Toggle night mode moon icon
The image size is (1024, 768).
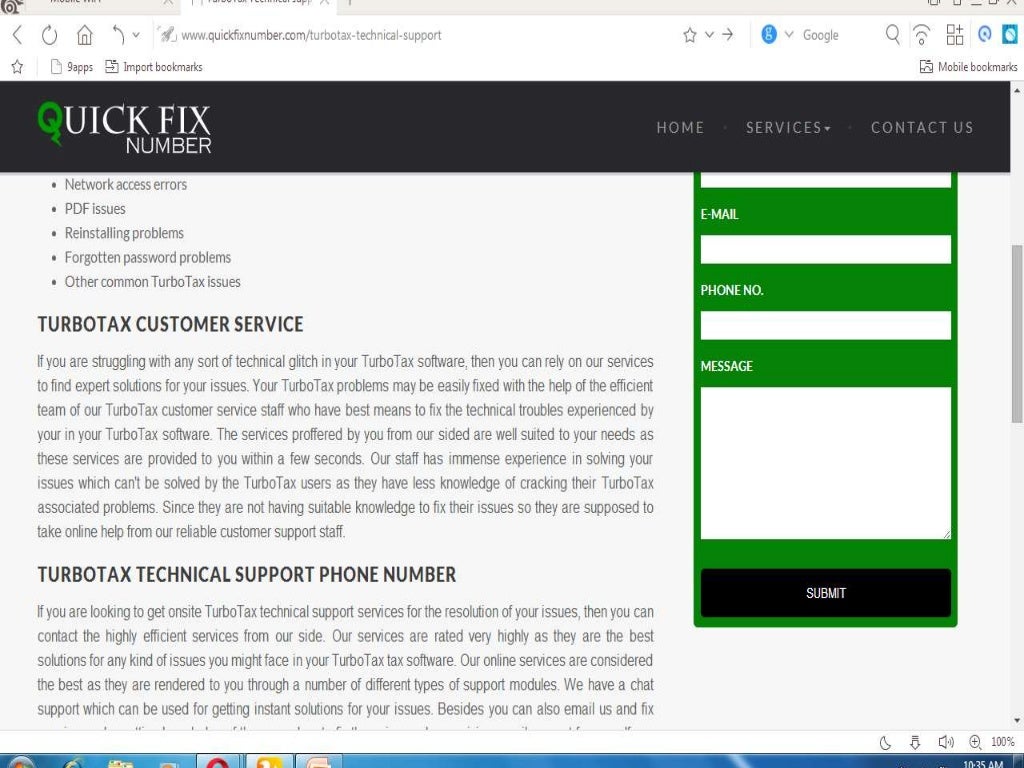pos(886,743)
